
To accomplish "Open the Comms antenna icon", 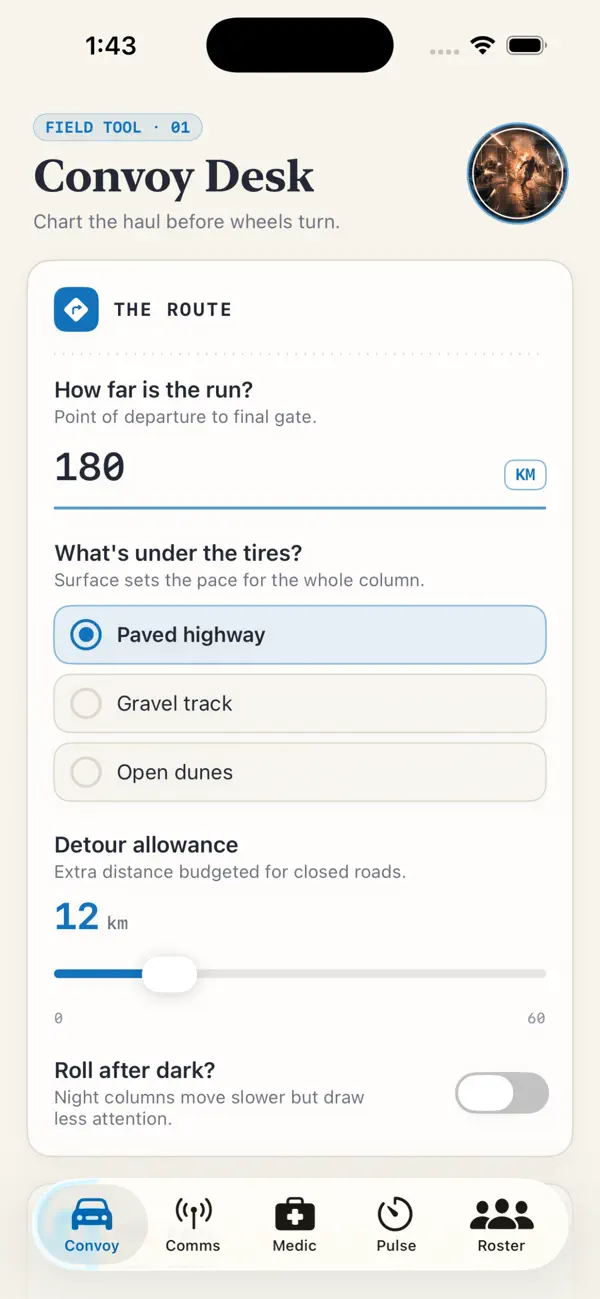I will point(193,1215).
